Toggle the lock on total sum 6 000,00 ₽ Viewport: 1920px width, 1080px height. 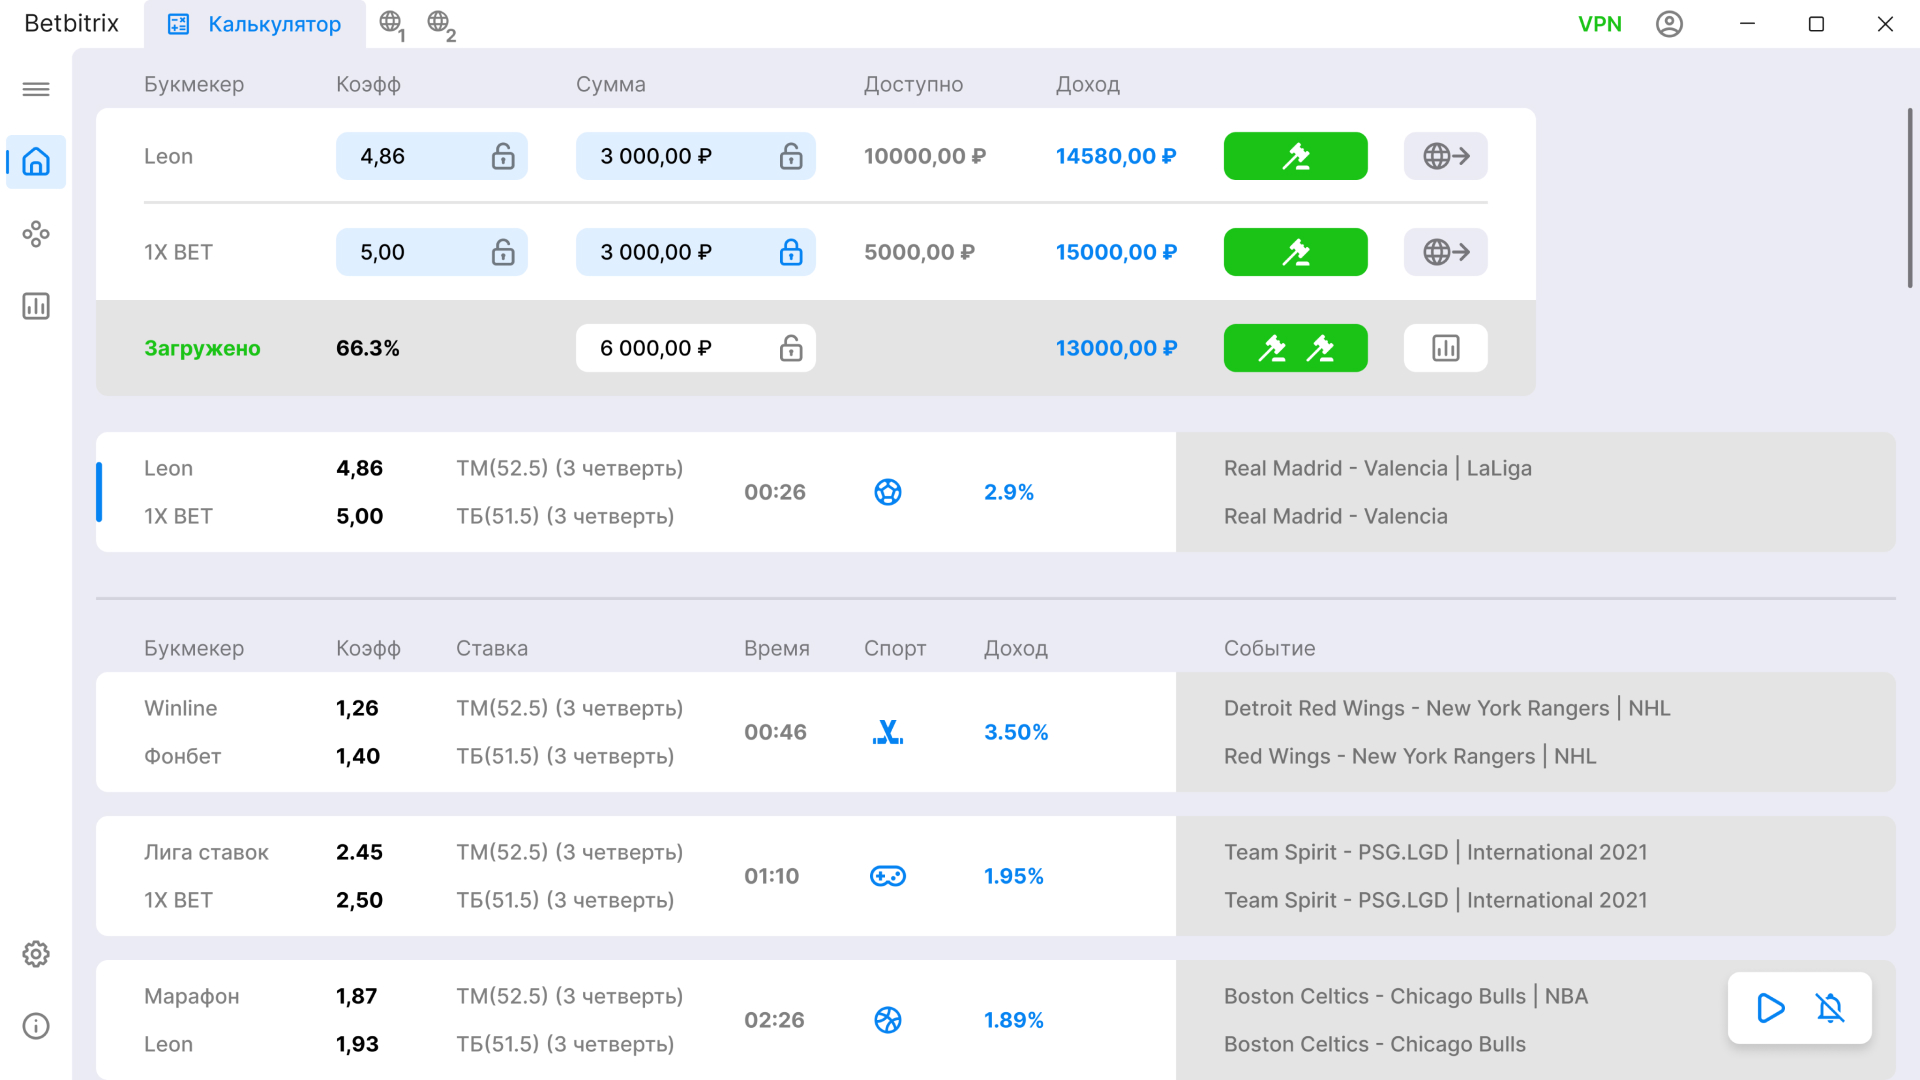791,348
